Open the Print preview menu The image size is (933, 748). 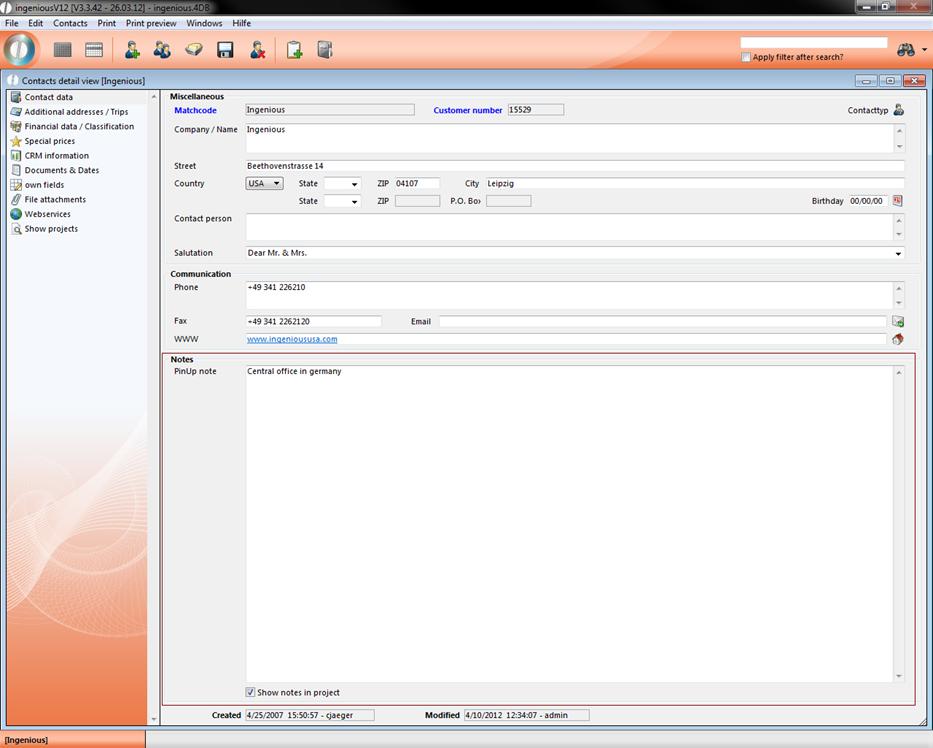150,23
